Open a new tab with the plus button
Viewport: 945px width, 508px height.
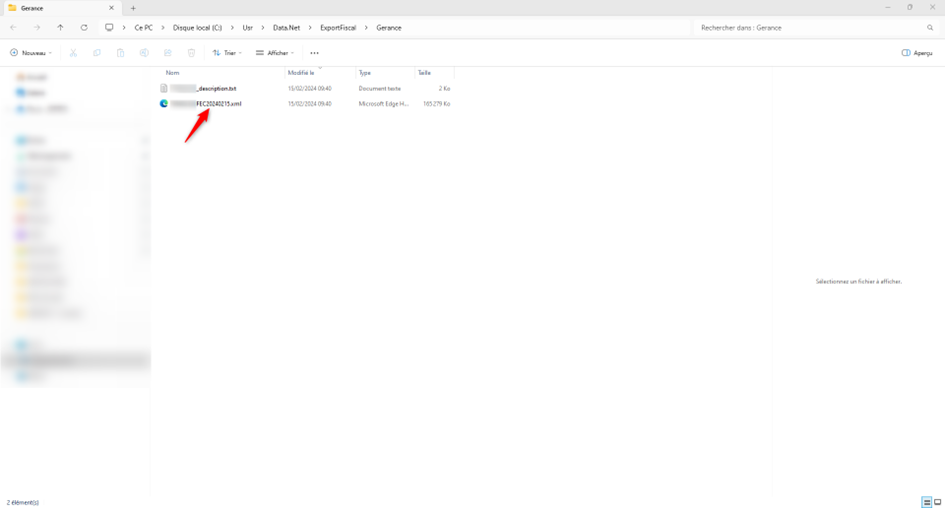pos(133,8)
